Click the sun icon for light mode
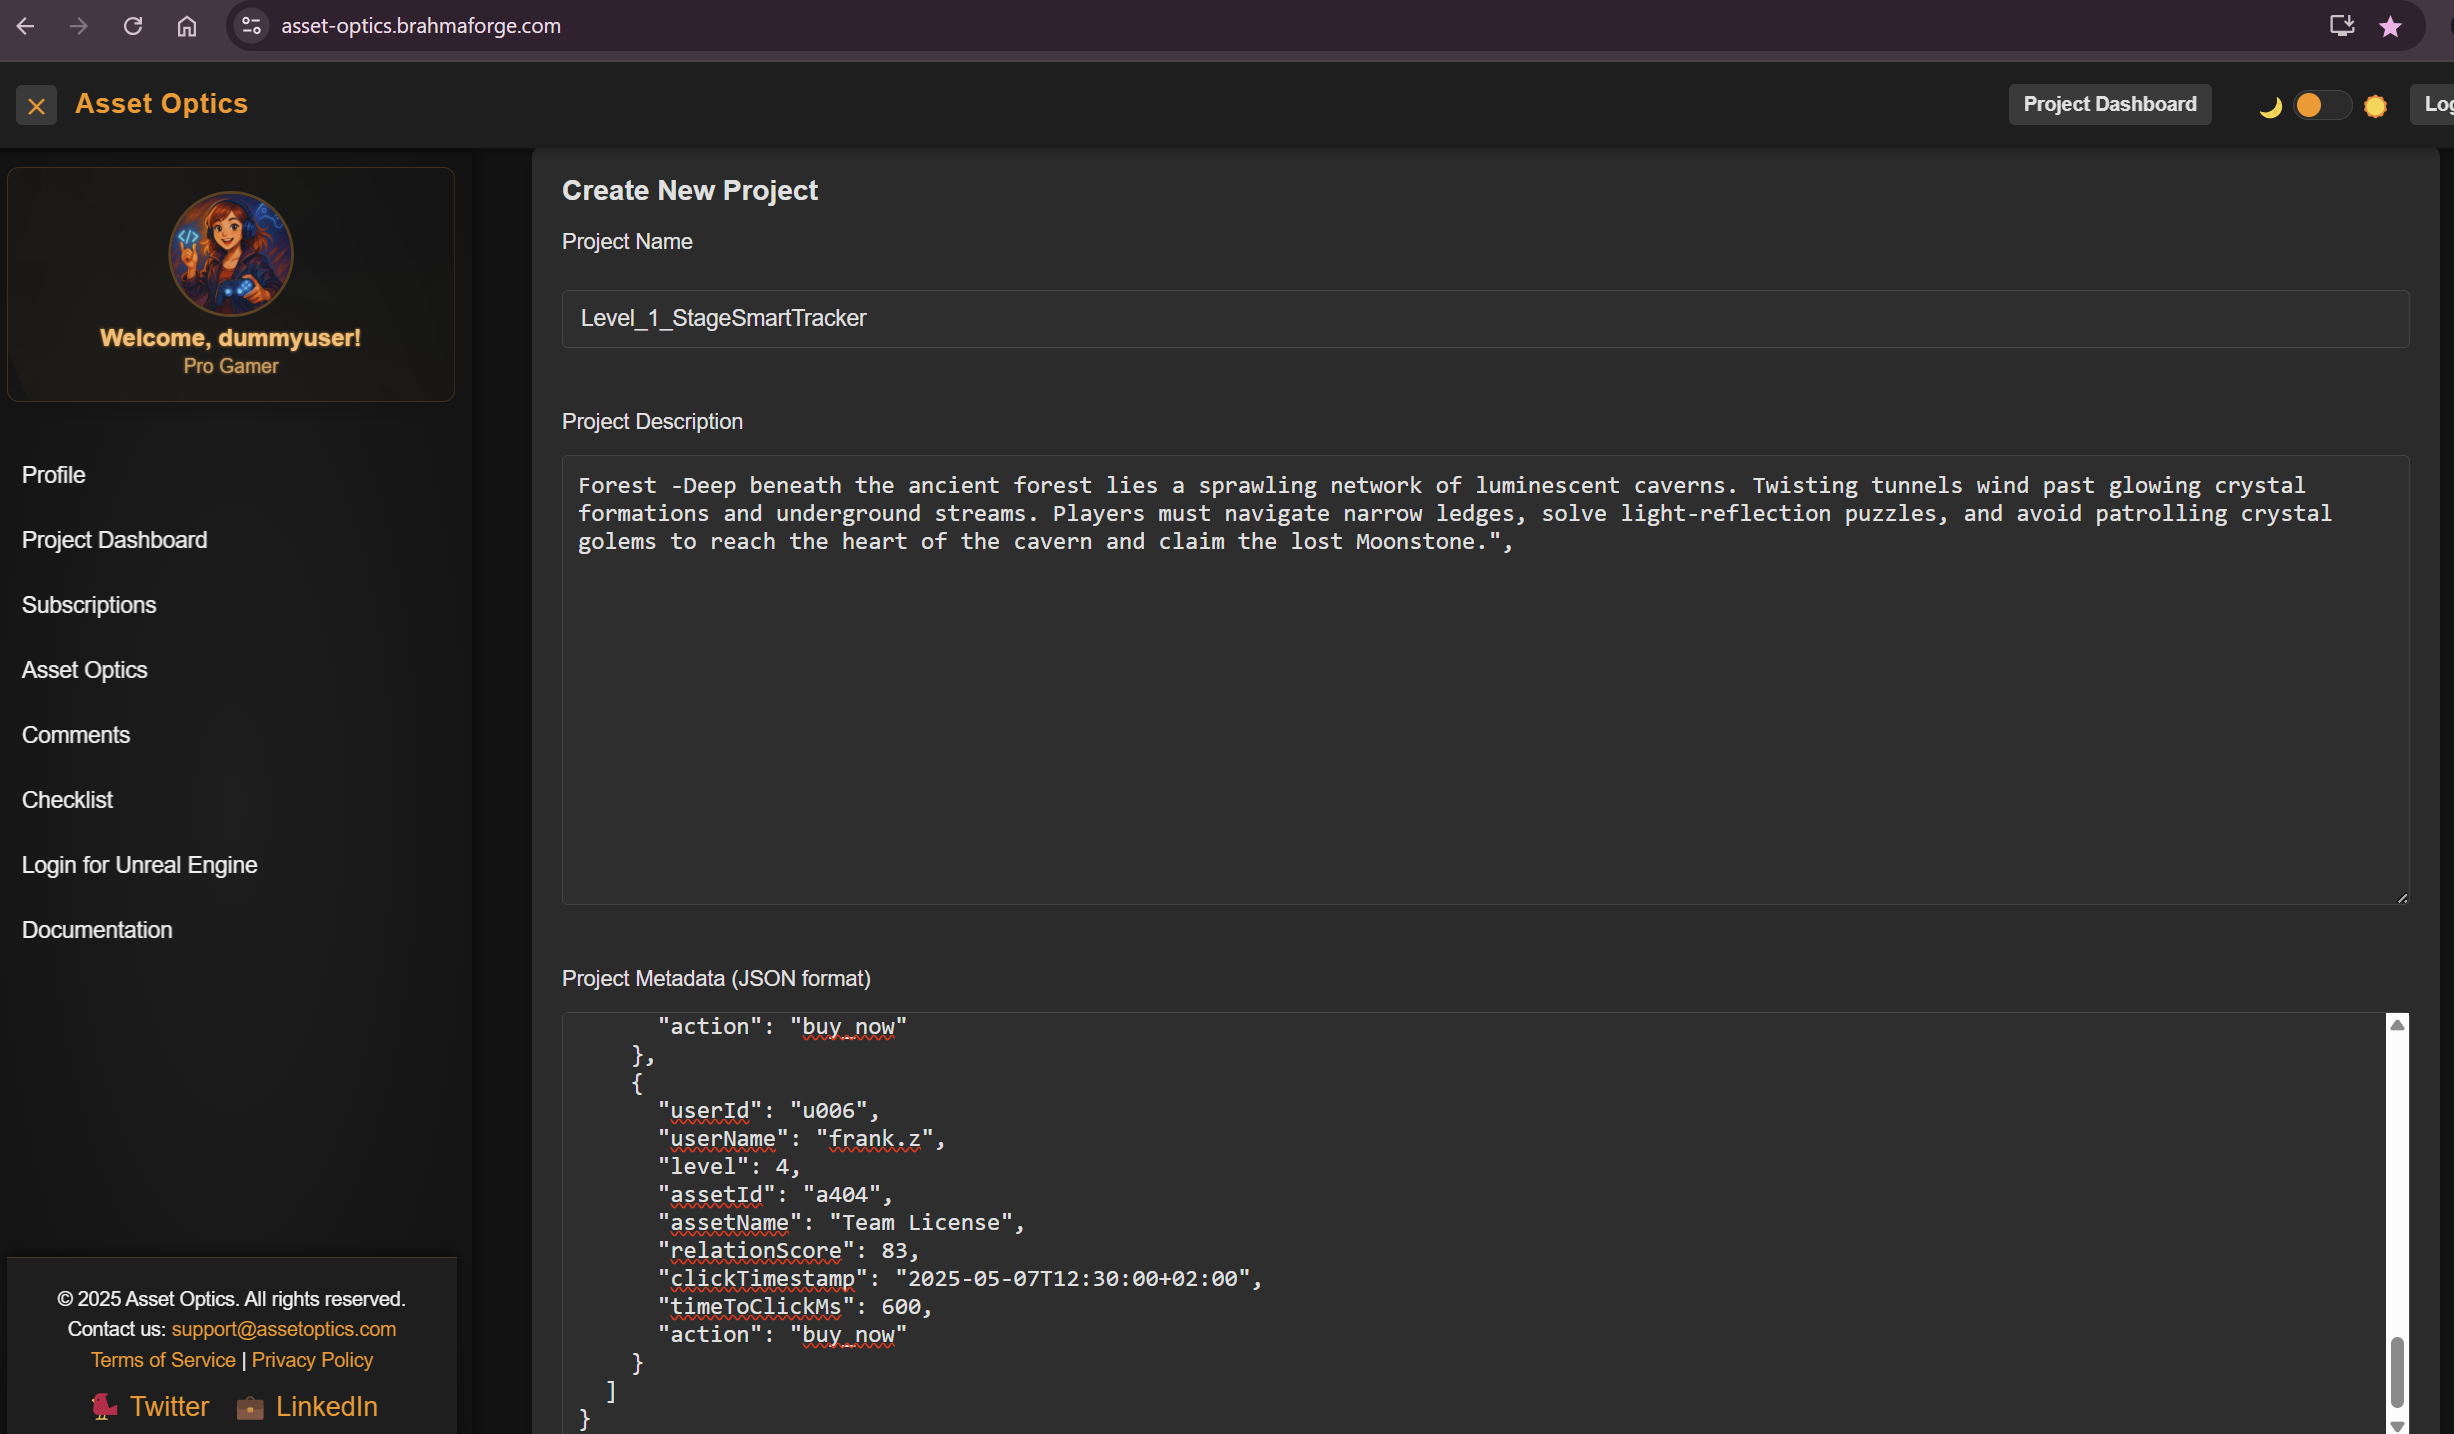 point(2376,106)
